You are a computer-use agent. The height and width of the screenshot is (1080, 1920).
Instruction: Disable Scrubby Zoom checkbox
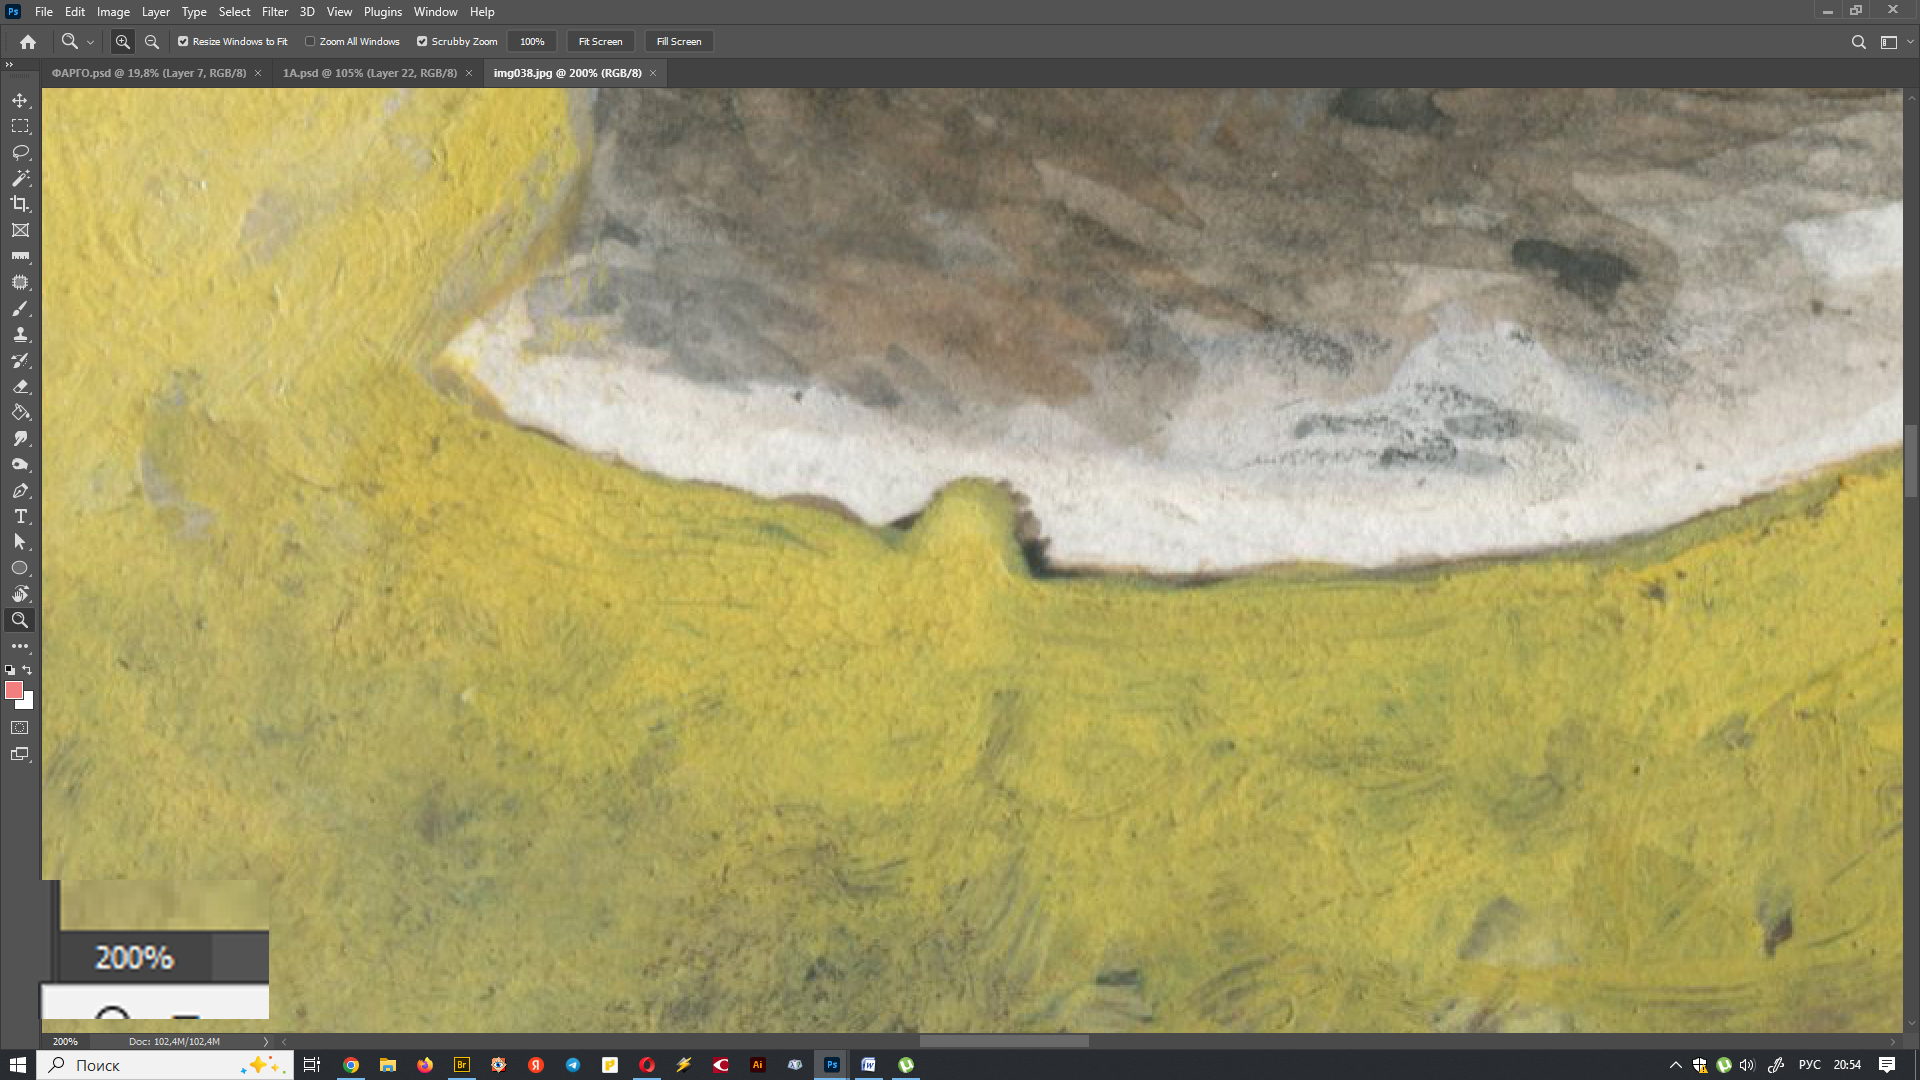pos(422,42)
